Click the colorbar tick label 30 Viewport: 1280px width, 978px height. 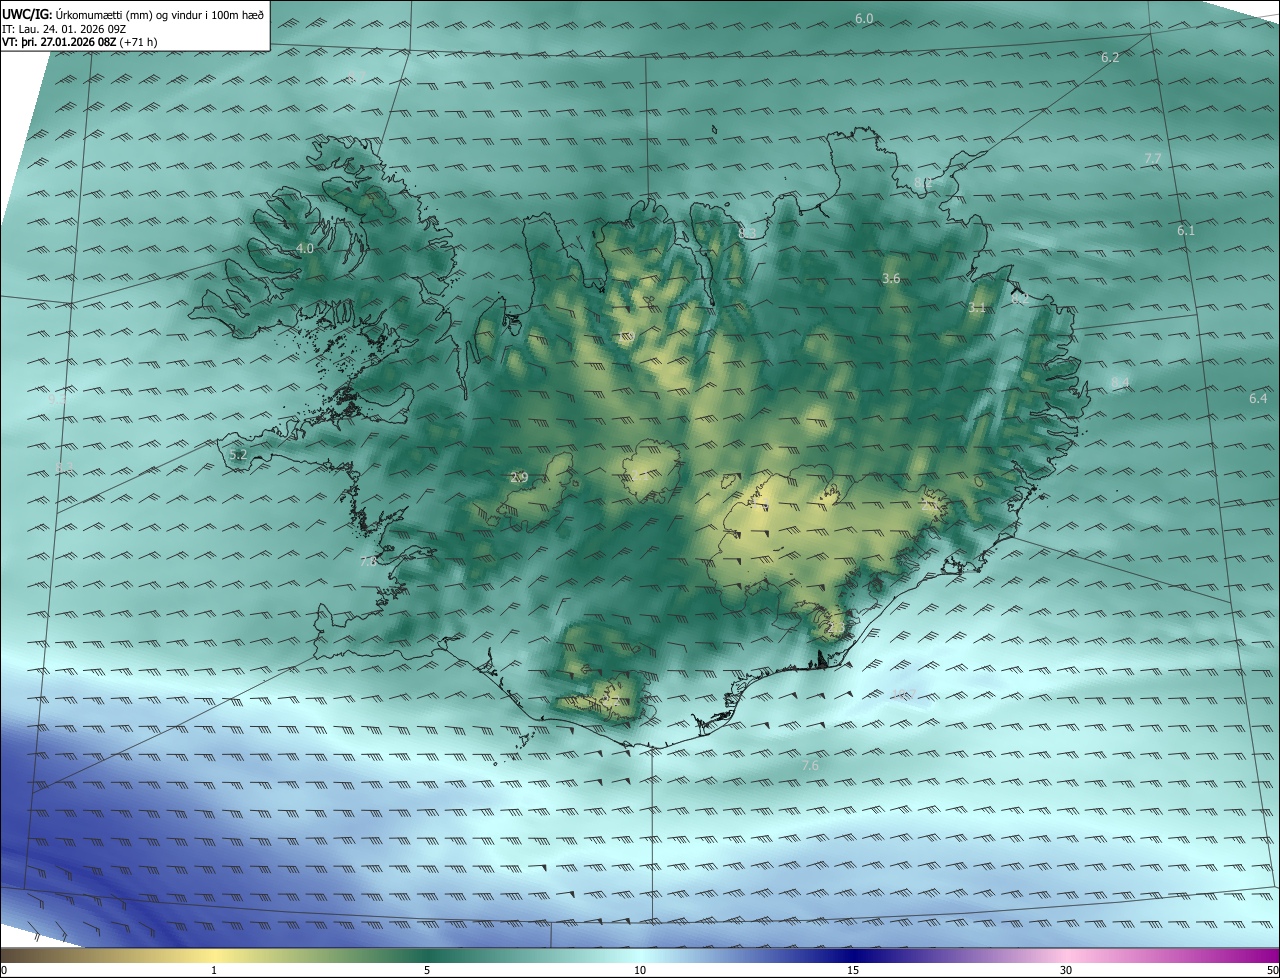(x=1066, y=970)
